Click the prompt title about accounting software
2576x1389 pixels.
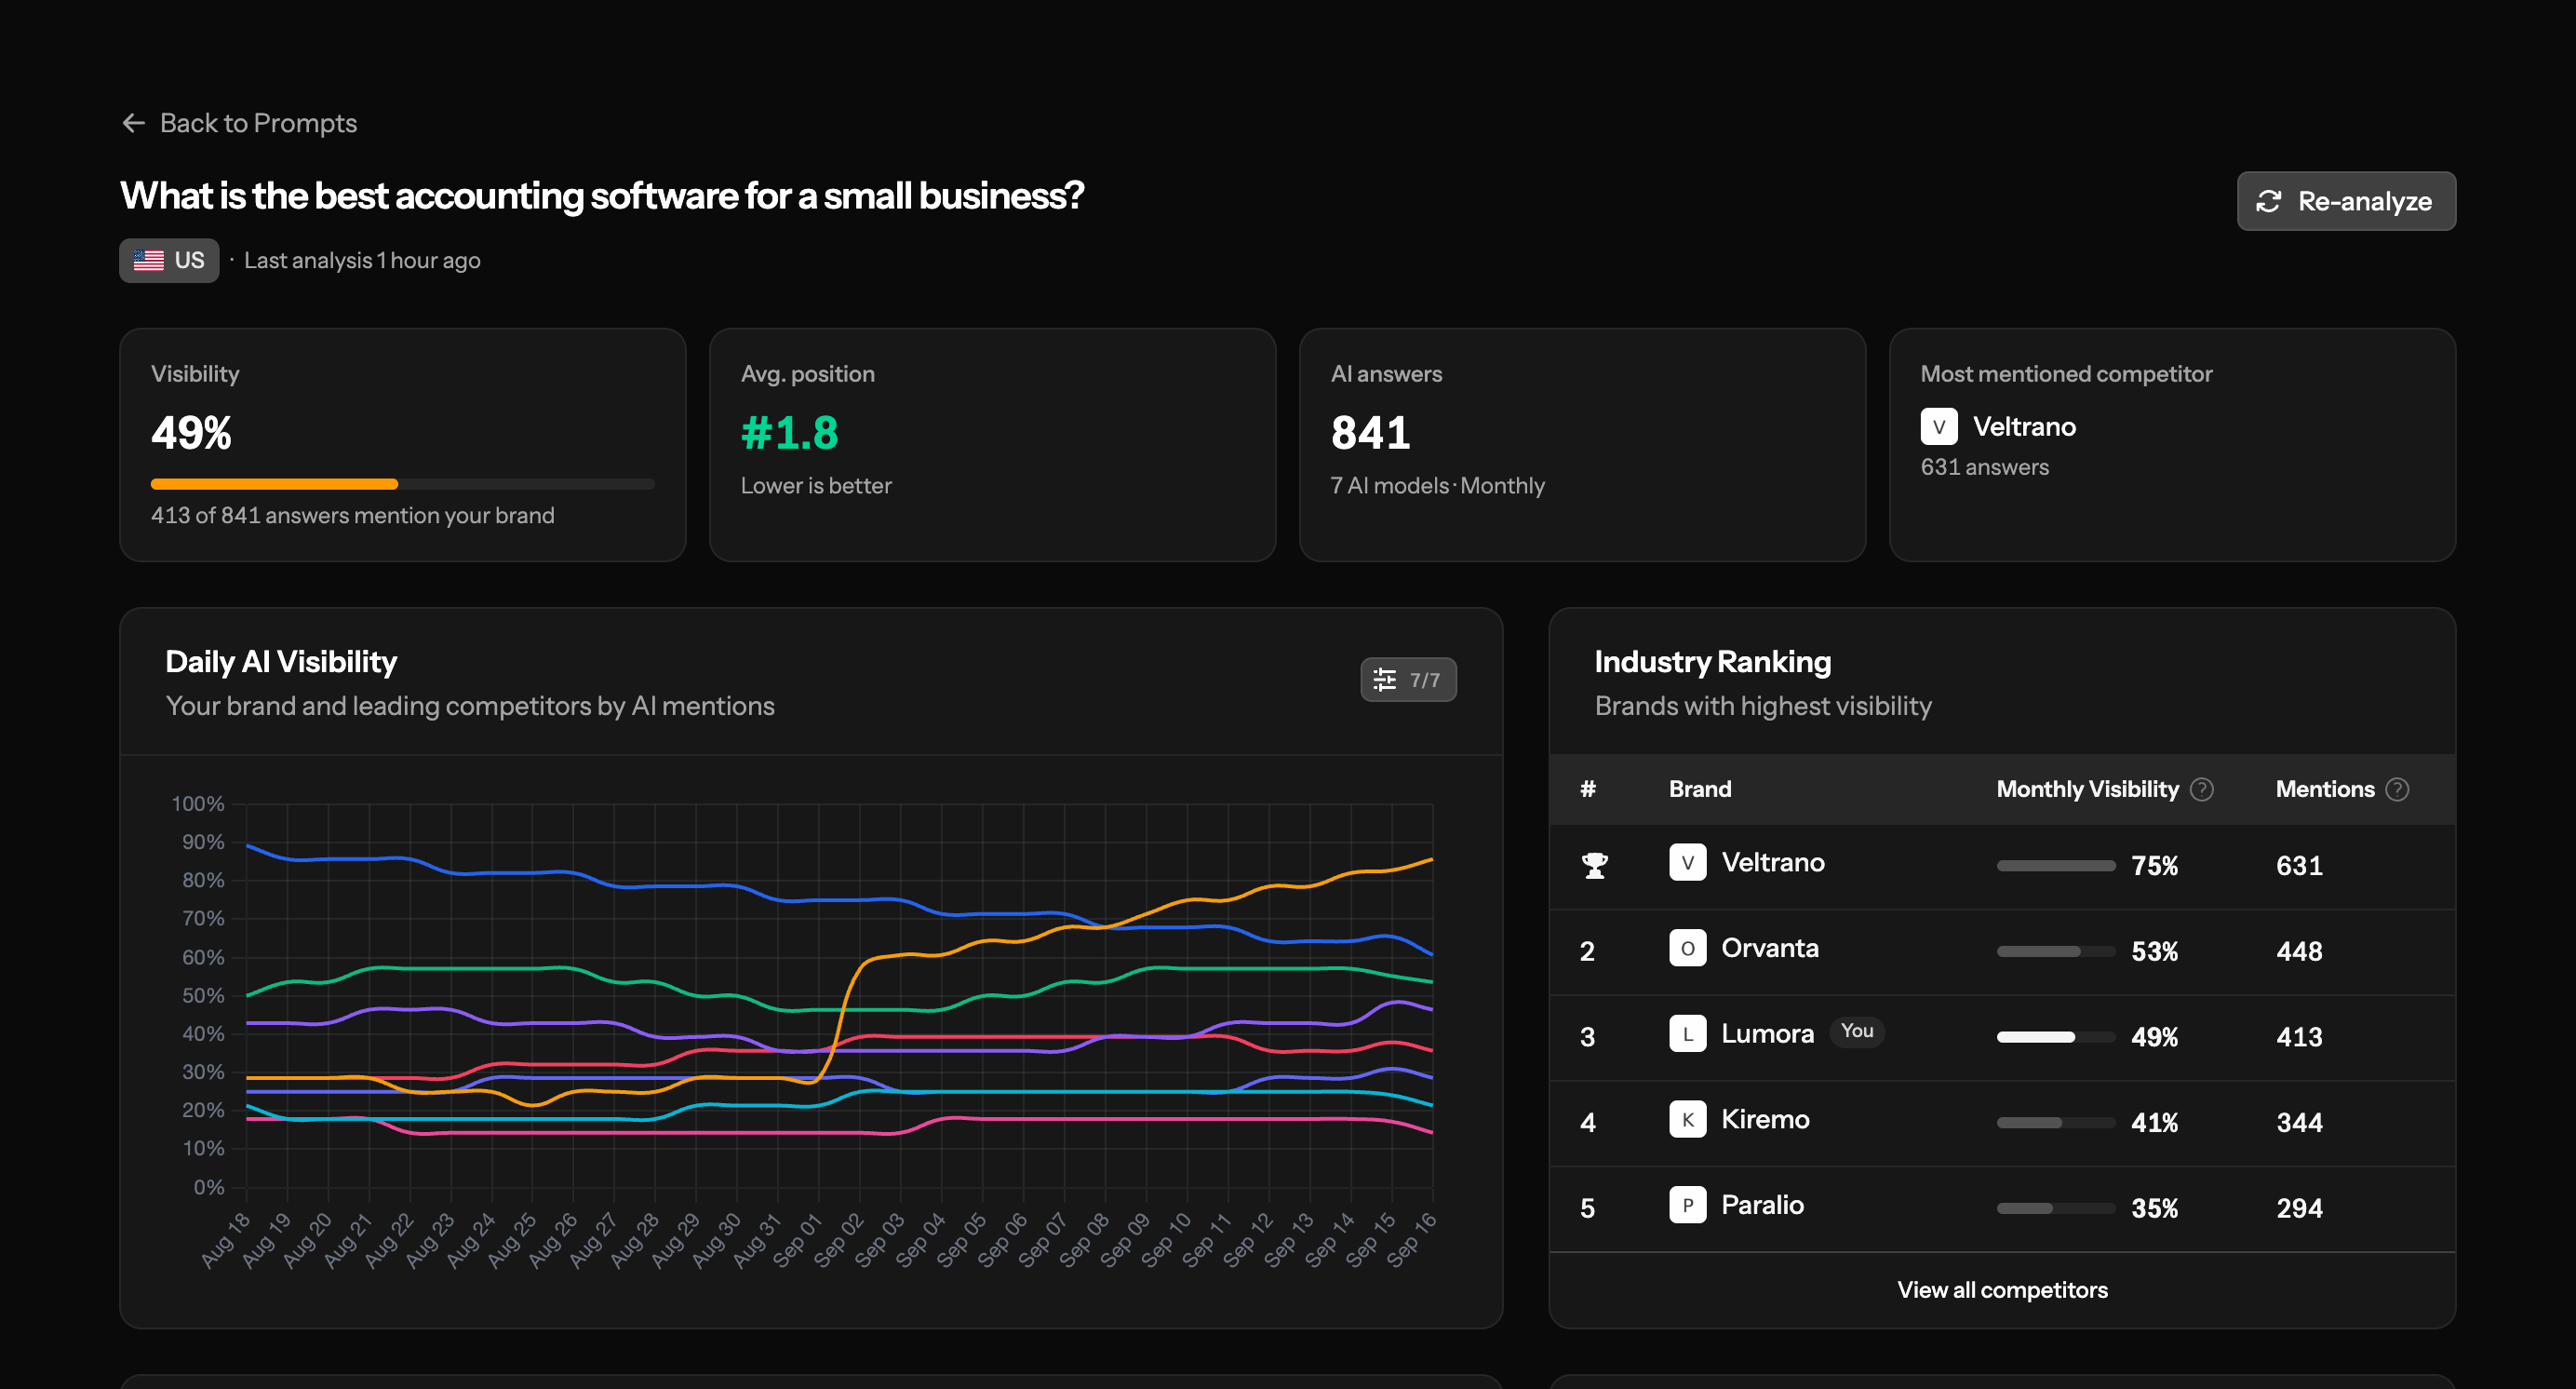pyautogui.click(x=602, y=196)
